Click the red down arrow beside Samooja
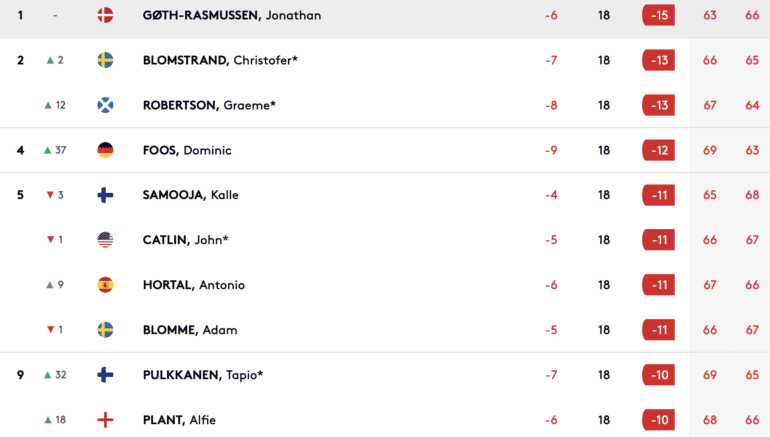The height and width of the screenshot is (437, 770). [50, 195]
